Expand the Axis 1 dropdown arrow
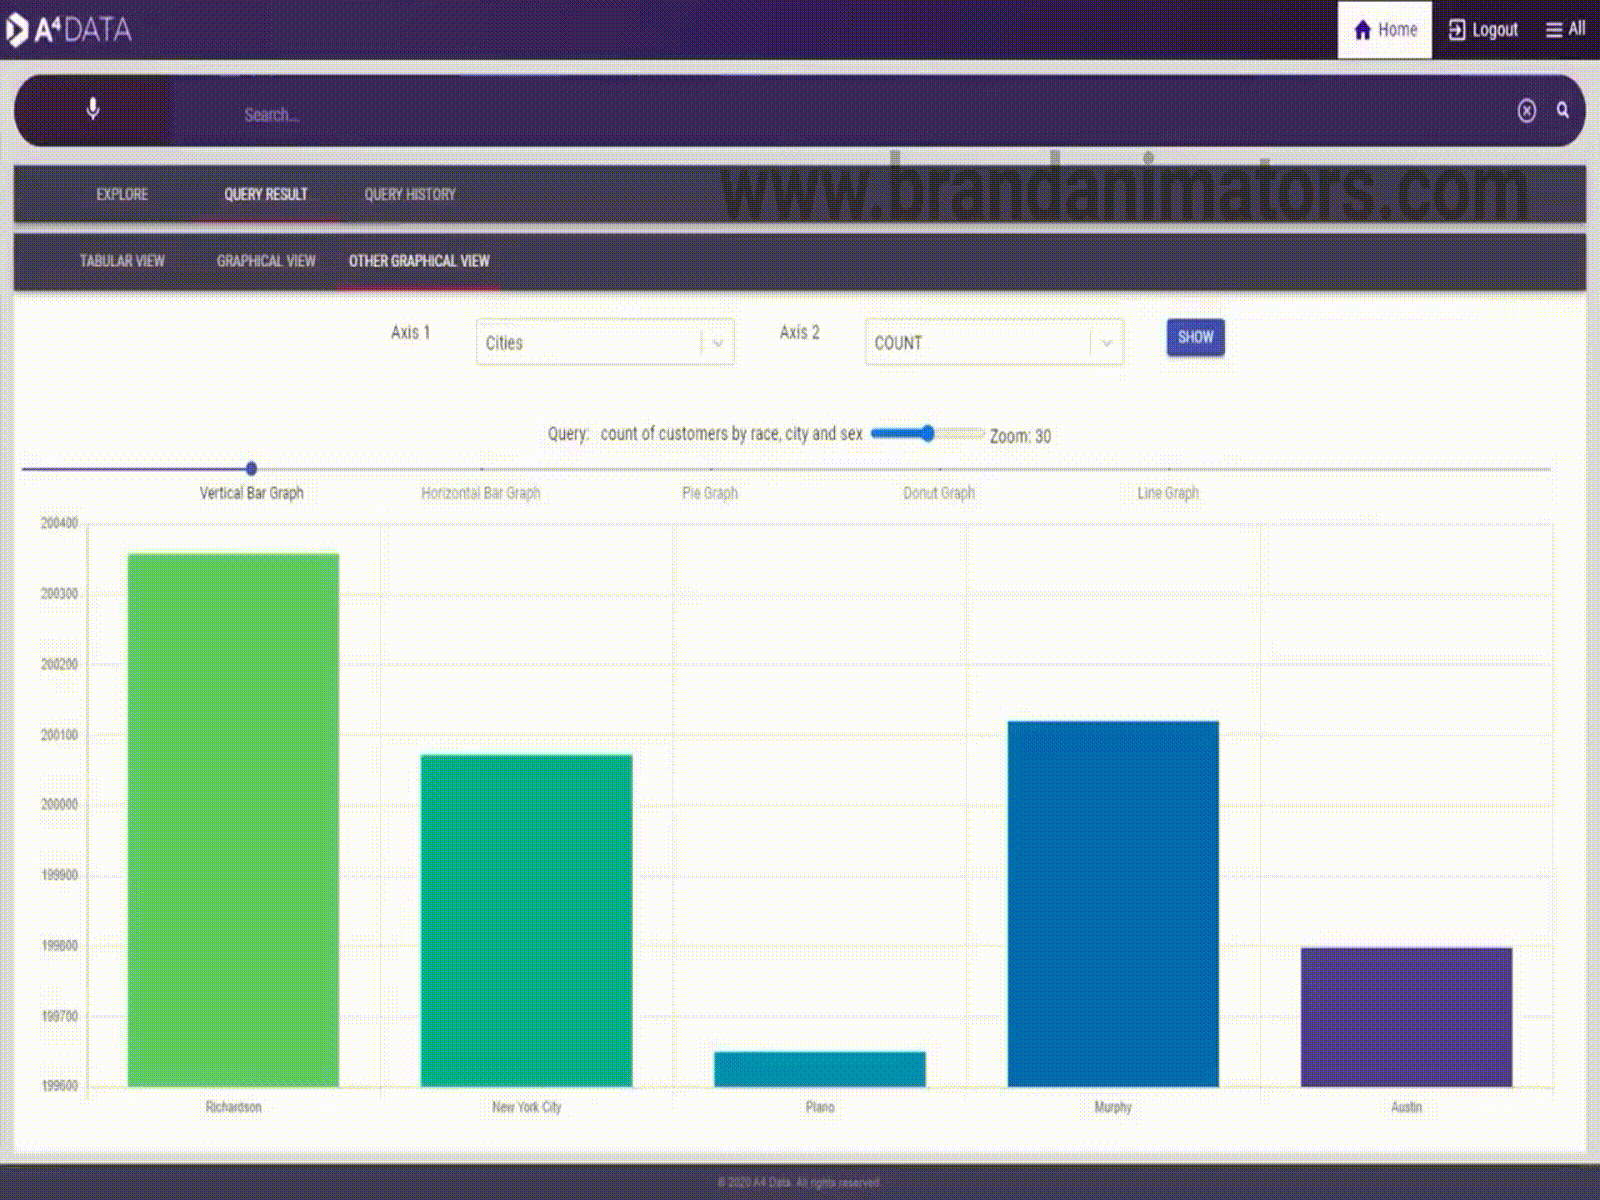The height and width of the screenshot is (1200, 1600). click(x=718, y=343)
